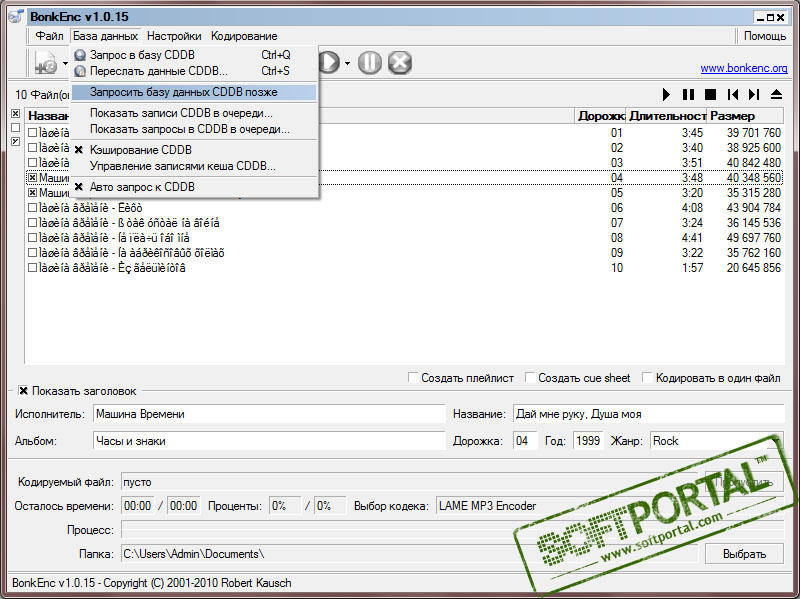Check the checkbox of track 10 row
The width and height of the screenshot is (800, 599).
(x=33, y=268)
